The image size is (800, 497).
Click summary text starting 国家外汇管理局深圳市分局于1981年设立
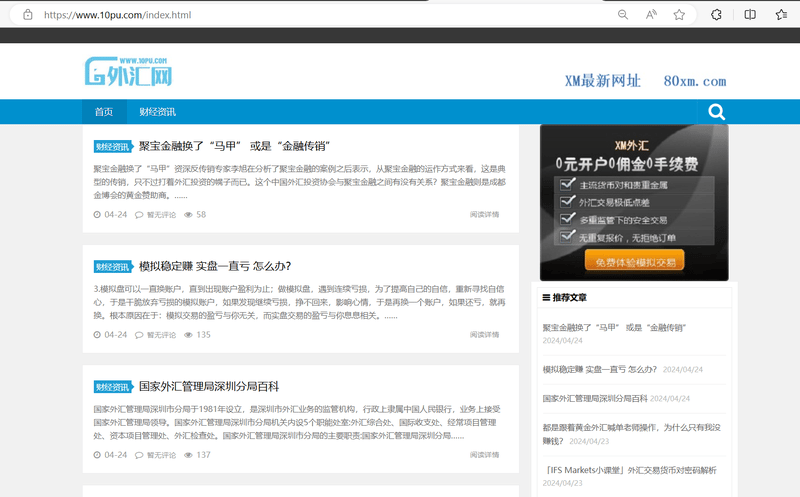click(x=297, y=423)
